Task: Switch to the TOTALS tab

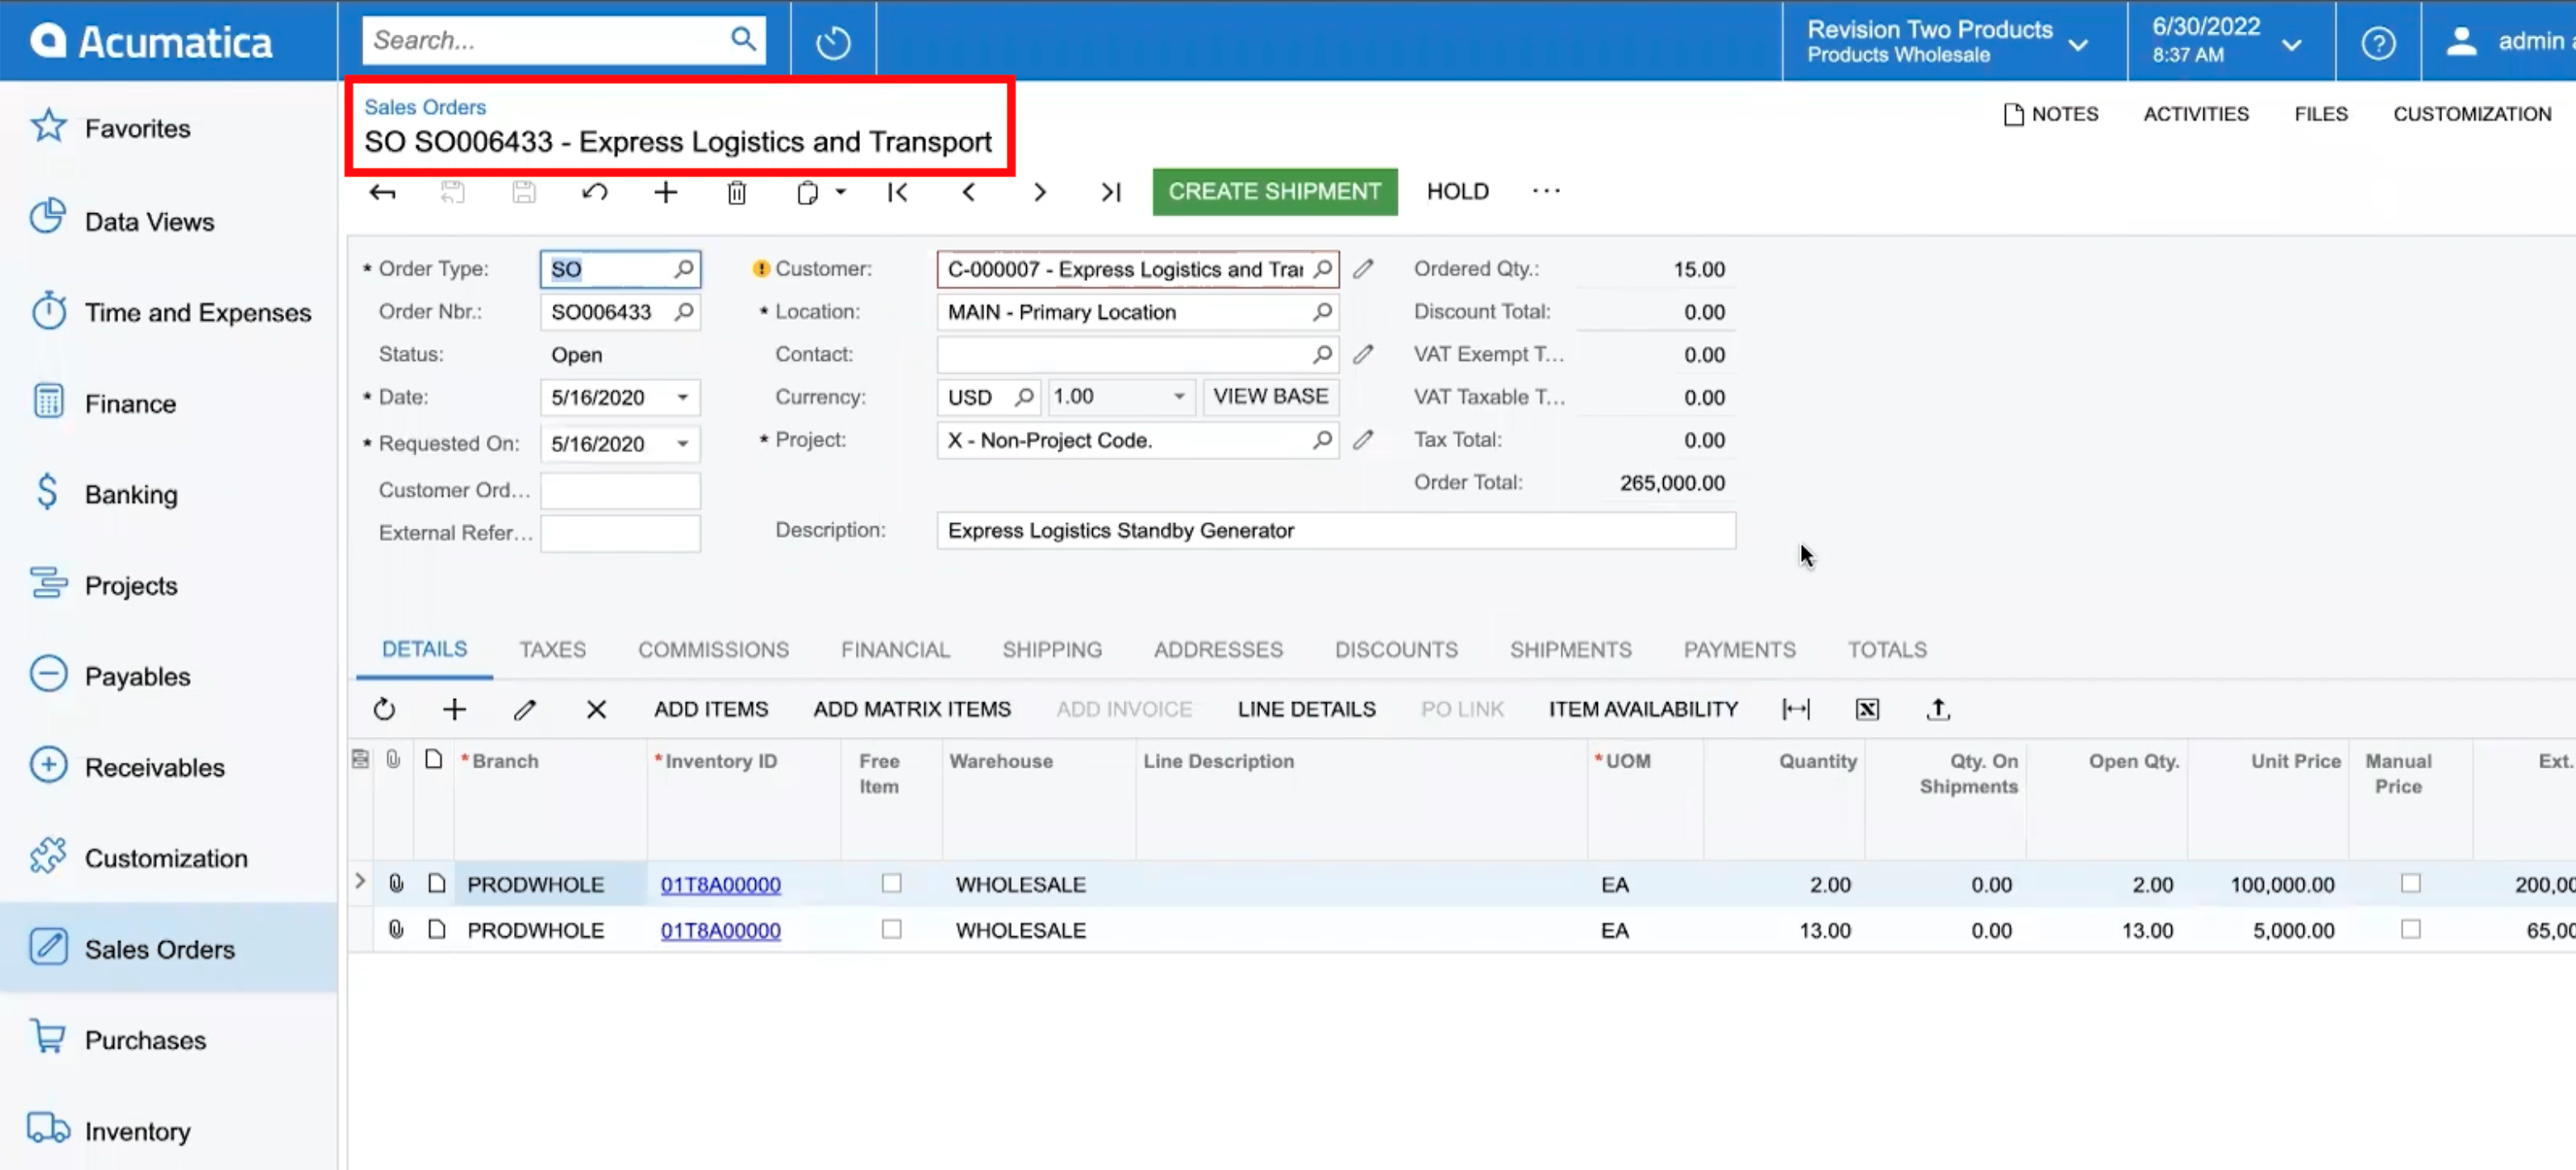Action: pyautogui.click(x=1886, y=650)
